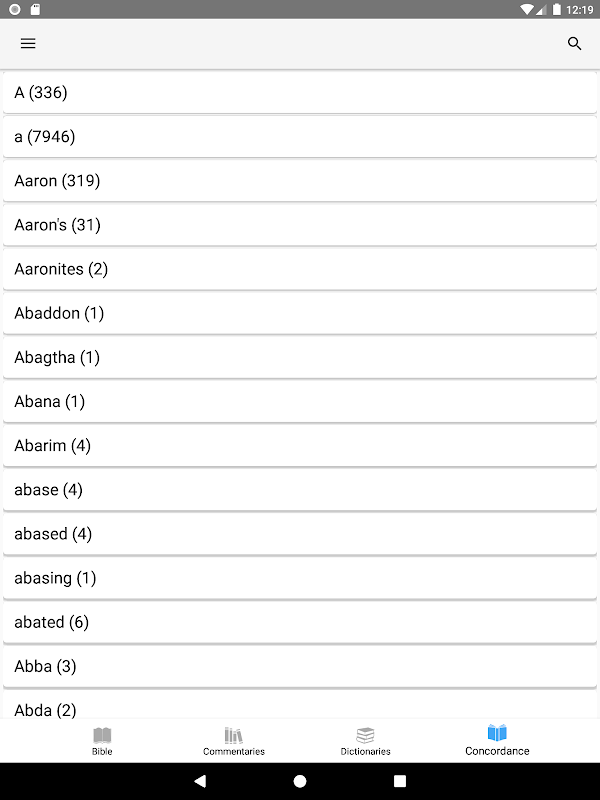
Task: Switch to the Bible tab label
Action: 102,751
